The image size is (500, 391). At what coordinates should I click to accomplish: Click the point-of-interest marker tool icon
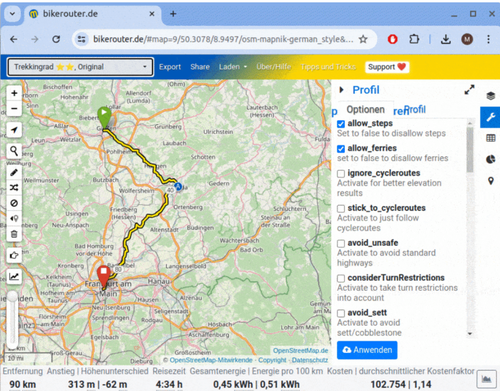pos(14,218)
